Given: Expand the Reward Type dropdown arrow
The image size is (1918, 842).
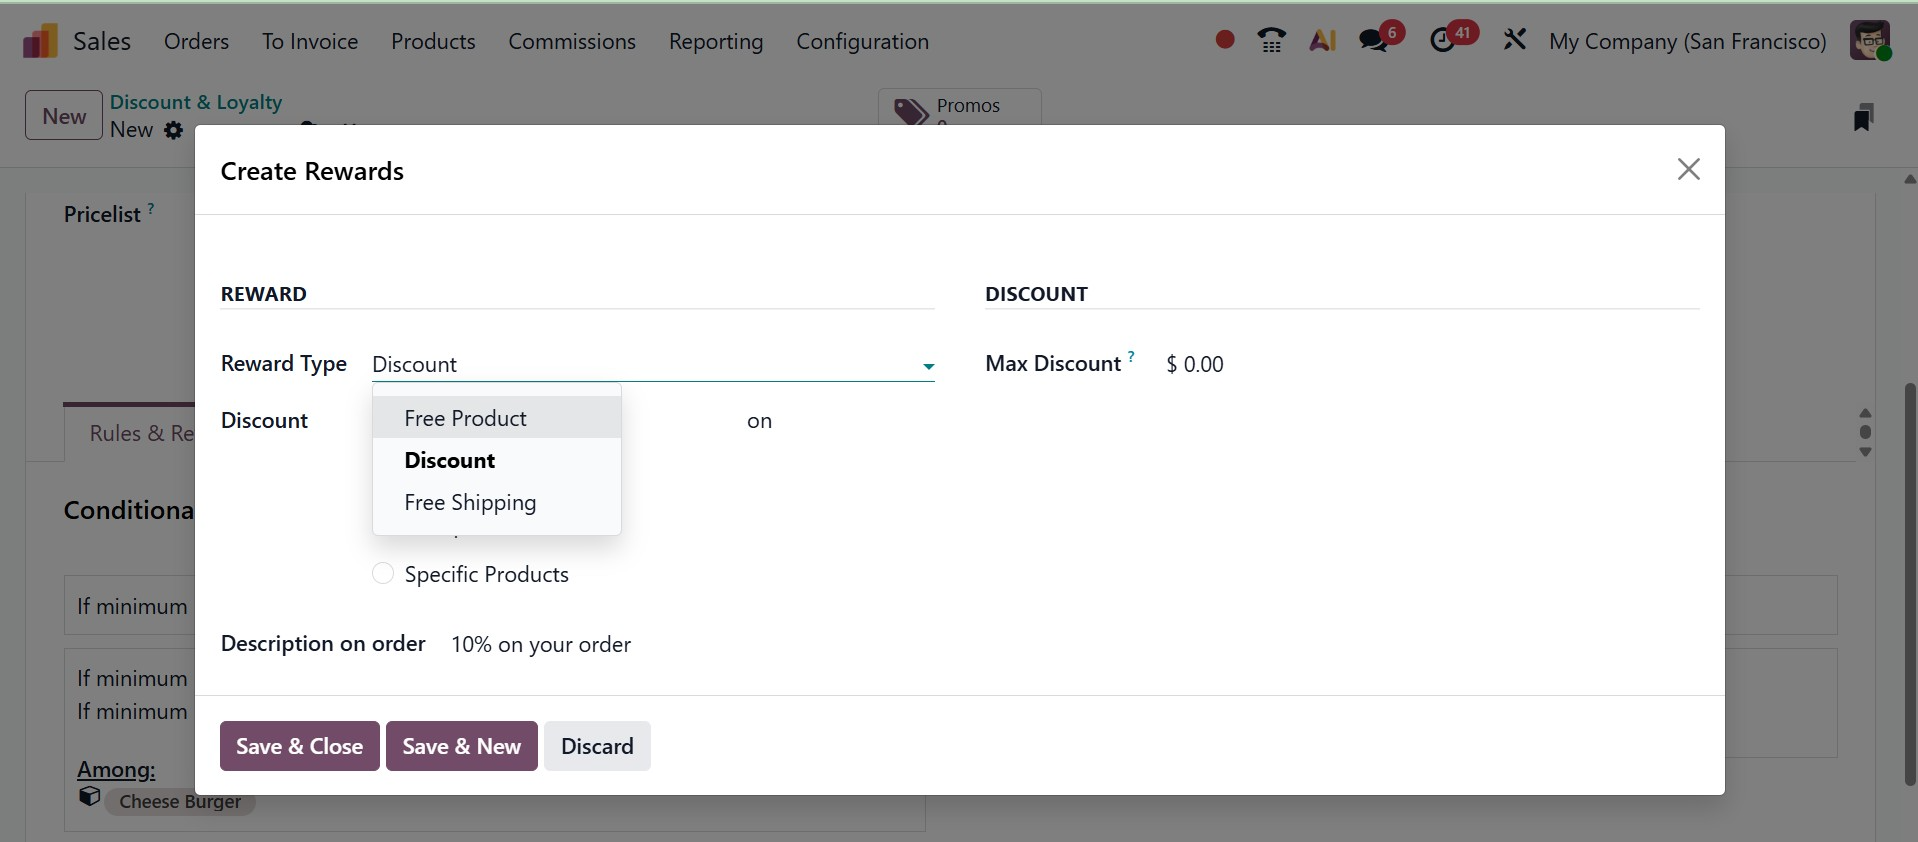Looking at the screenshot, I should (928, 366).
